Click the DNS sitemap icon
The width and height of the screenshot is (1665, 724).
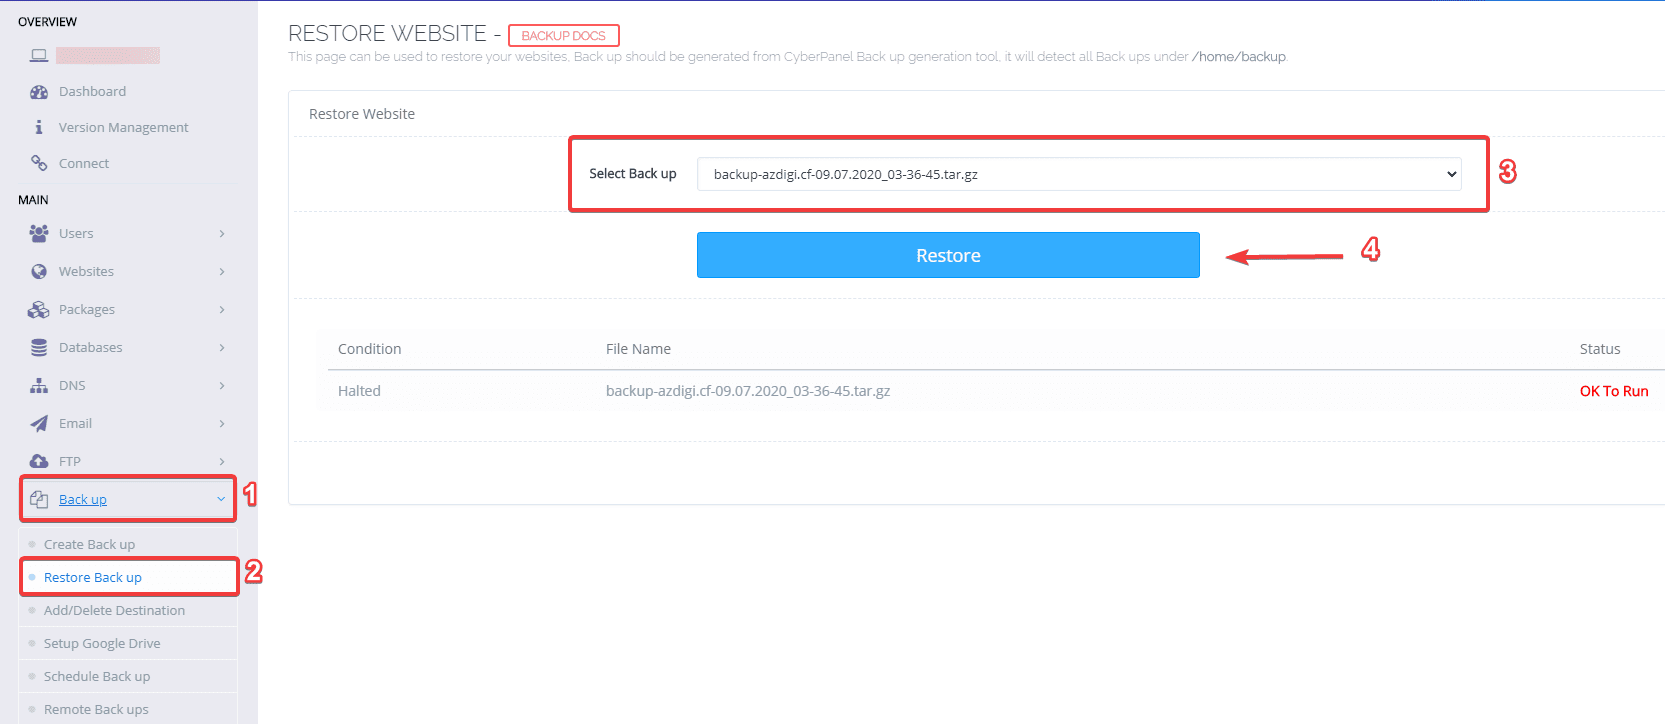point(39,386)
